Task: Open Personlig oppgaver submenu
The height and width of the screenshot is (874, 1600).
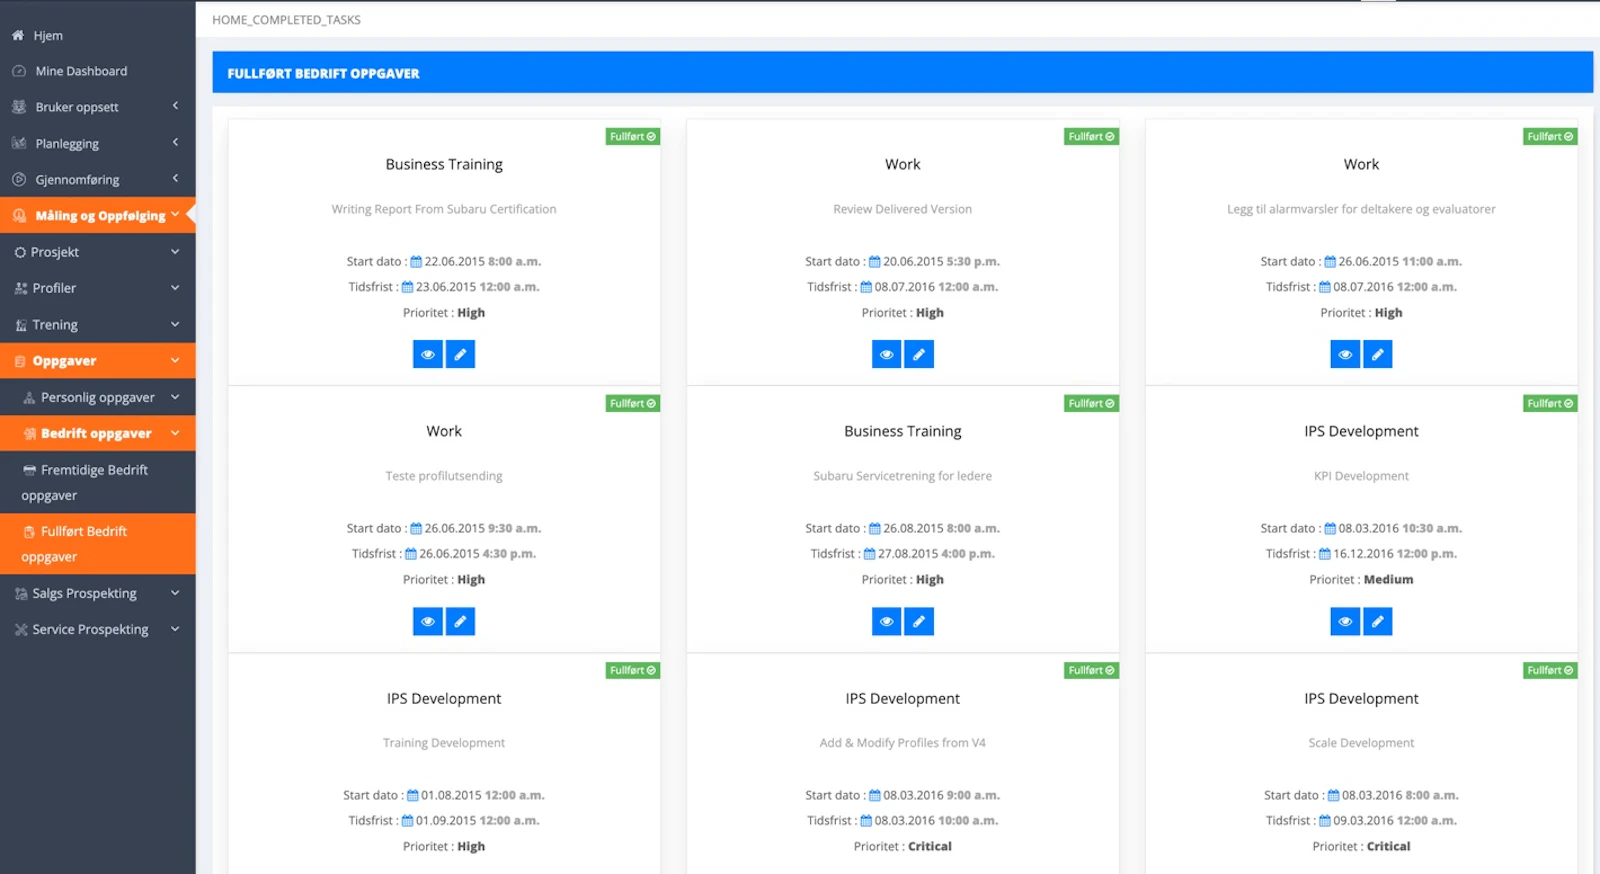Action: click(x=97, y=397)
